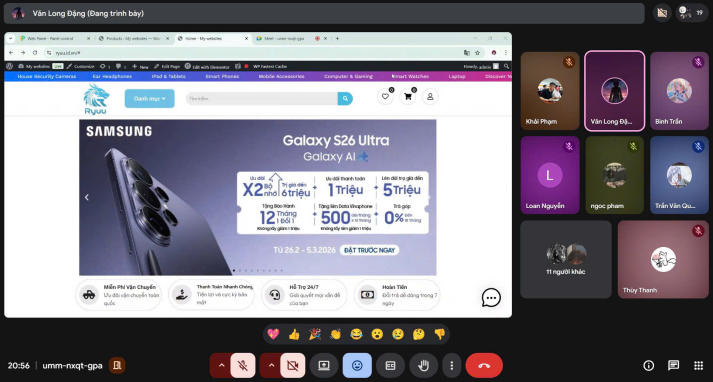Click meeting code umm-nxqt-gpa
The width and height of the screenshot is (713, 382).
click(x=72, y=366)
